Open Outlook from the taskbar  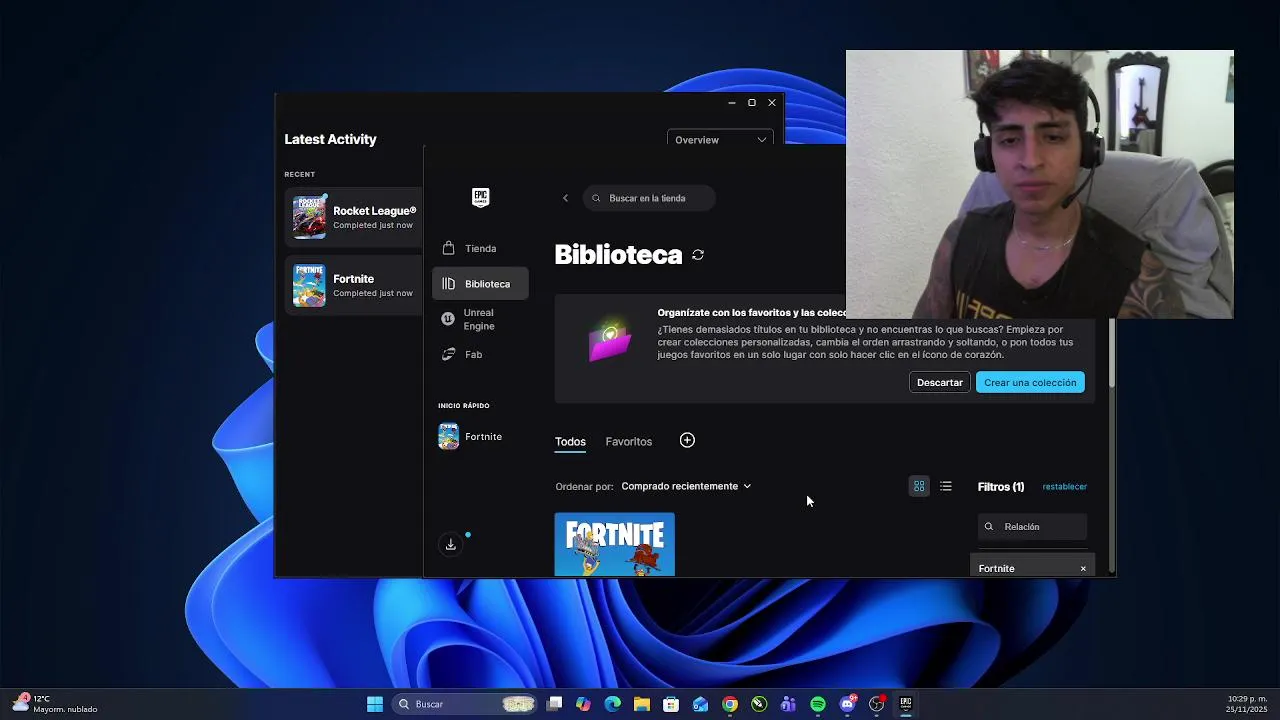pyautogui.click(x=700, y=704)
